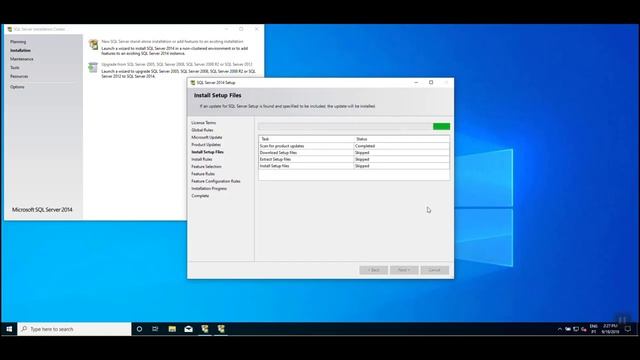Select Extract Setup files row

click(354, 159)
